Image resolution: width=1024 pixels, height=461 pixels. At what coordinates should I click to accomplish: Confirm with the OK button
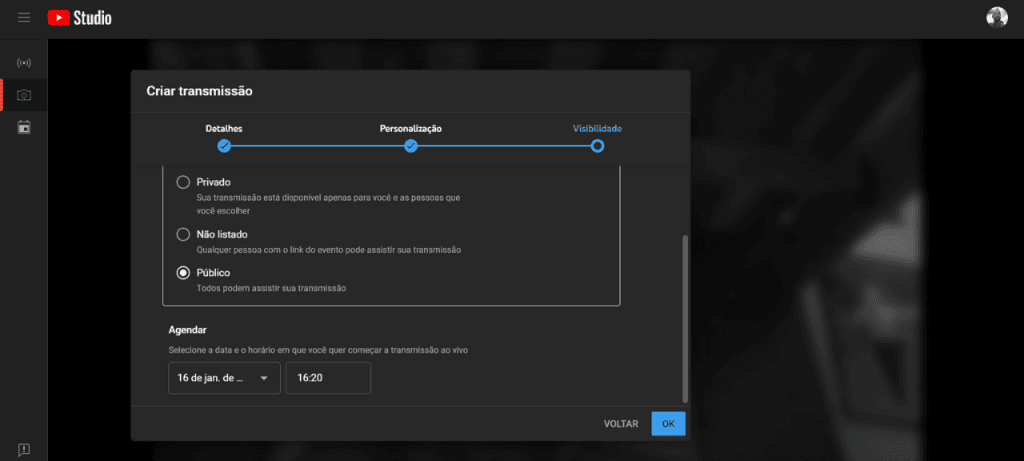click(x=668, y=424)
